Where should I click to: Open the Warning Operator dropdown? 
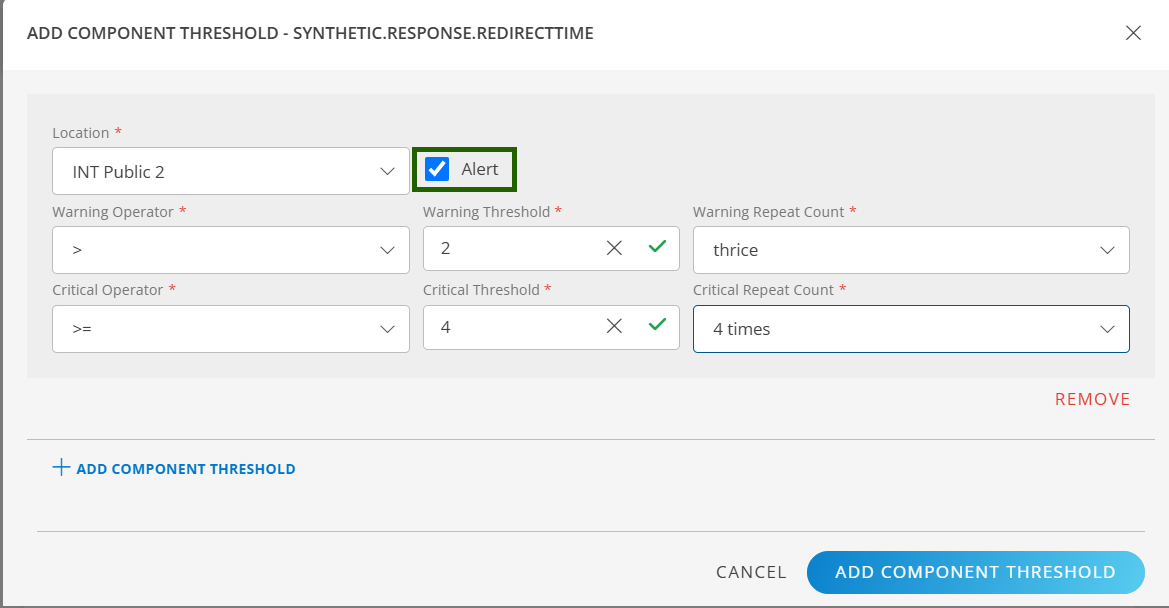[x=230, y=250]
